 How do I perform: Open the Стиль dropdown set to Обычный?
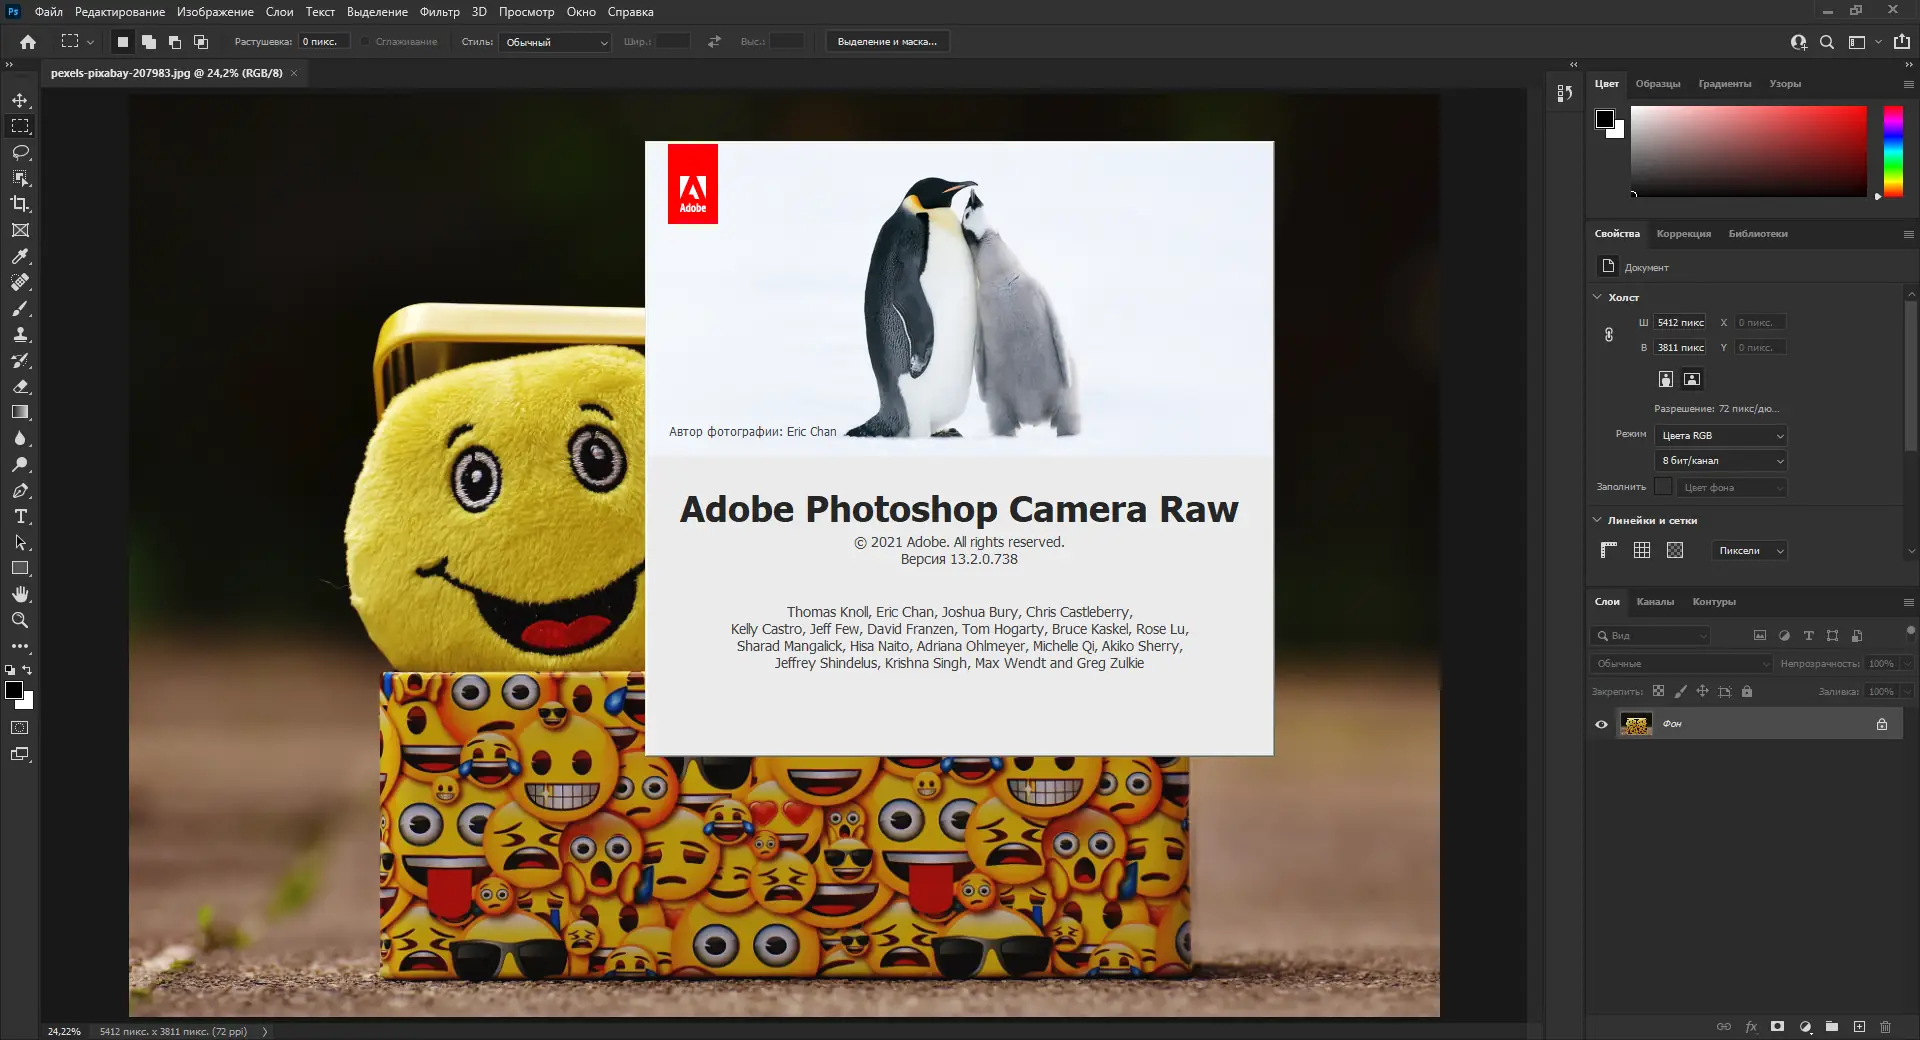(x=556, y=42)
